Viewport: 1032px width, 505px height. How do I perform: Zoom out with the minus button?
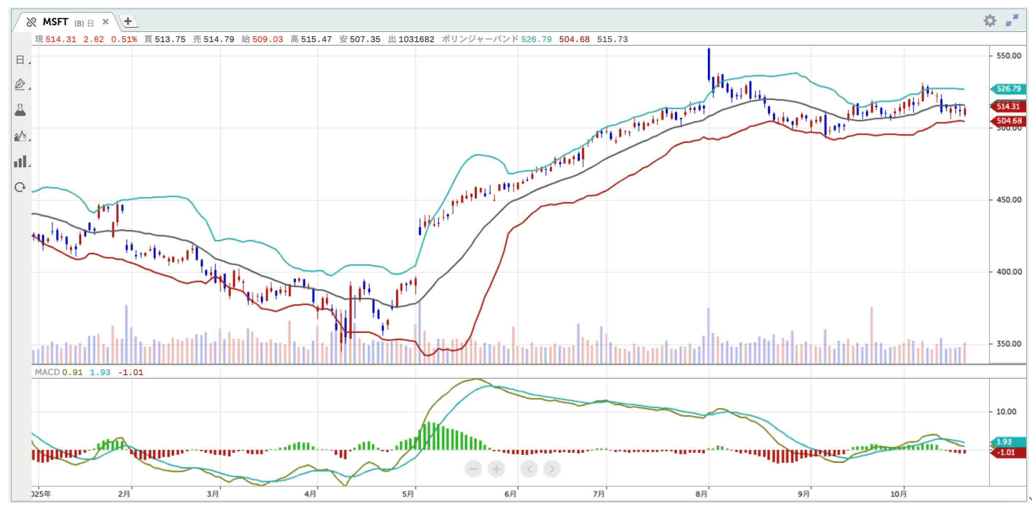coord(474,468)
